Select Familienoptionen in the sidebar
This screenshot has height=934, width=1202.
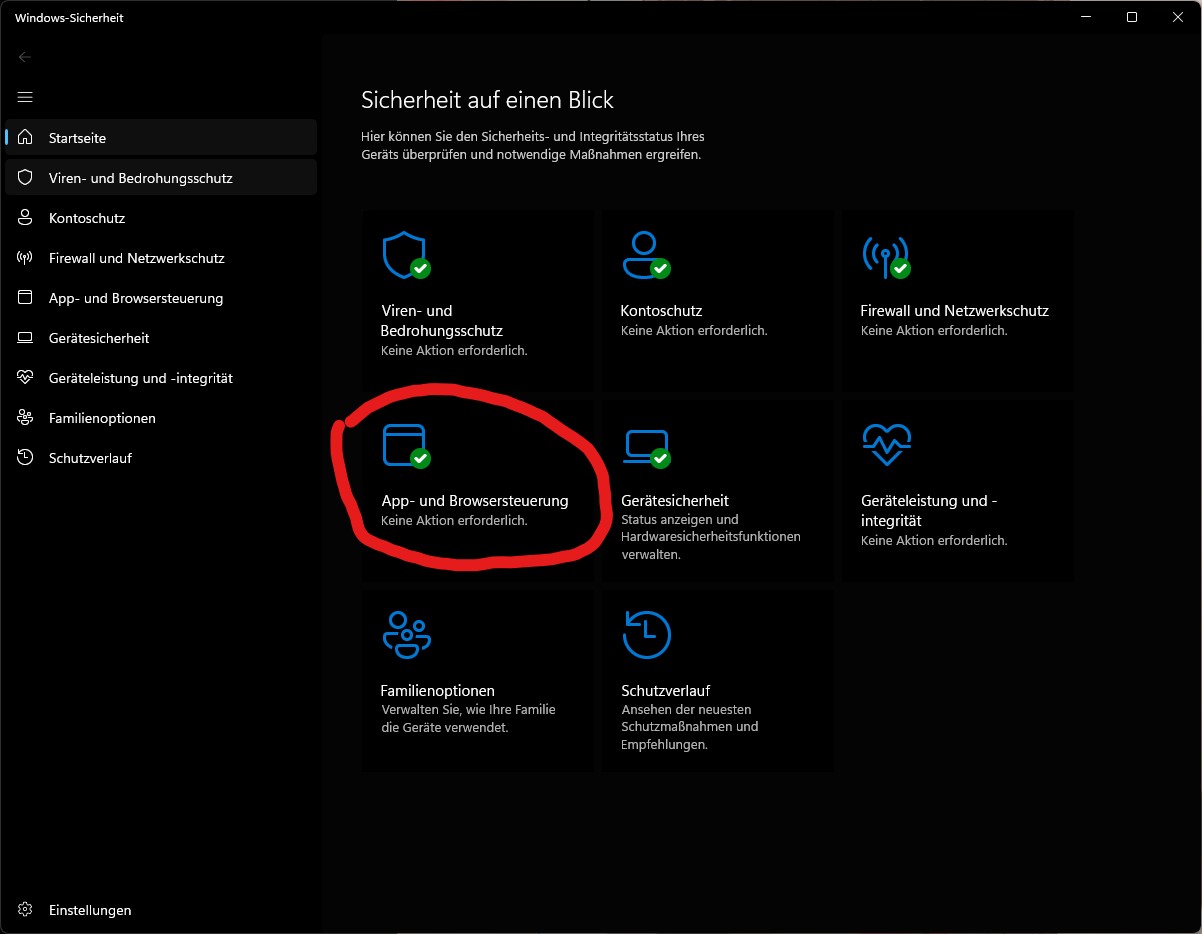[x=161, y=417]
